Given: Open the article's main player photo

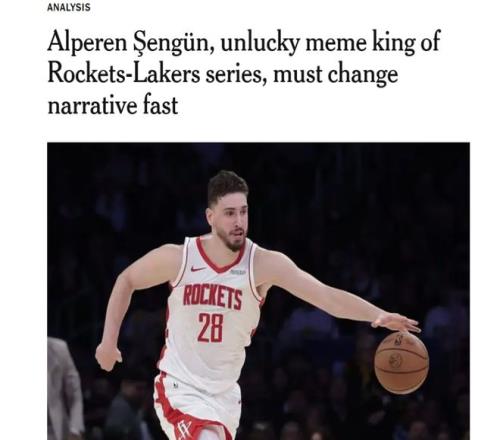Looking at the screenshot, I should 258,291.
